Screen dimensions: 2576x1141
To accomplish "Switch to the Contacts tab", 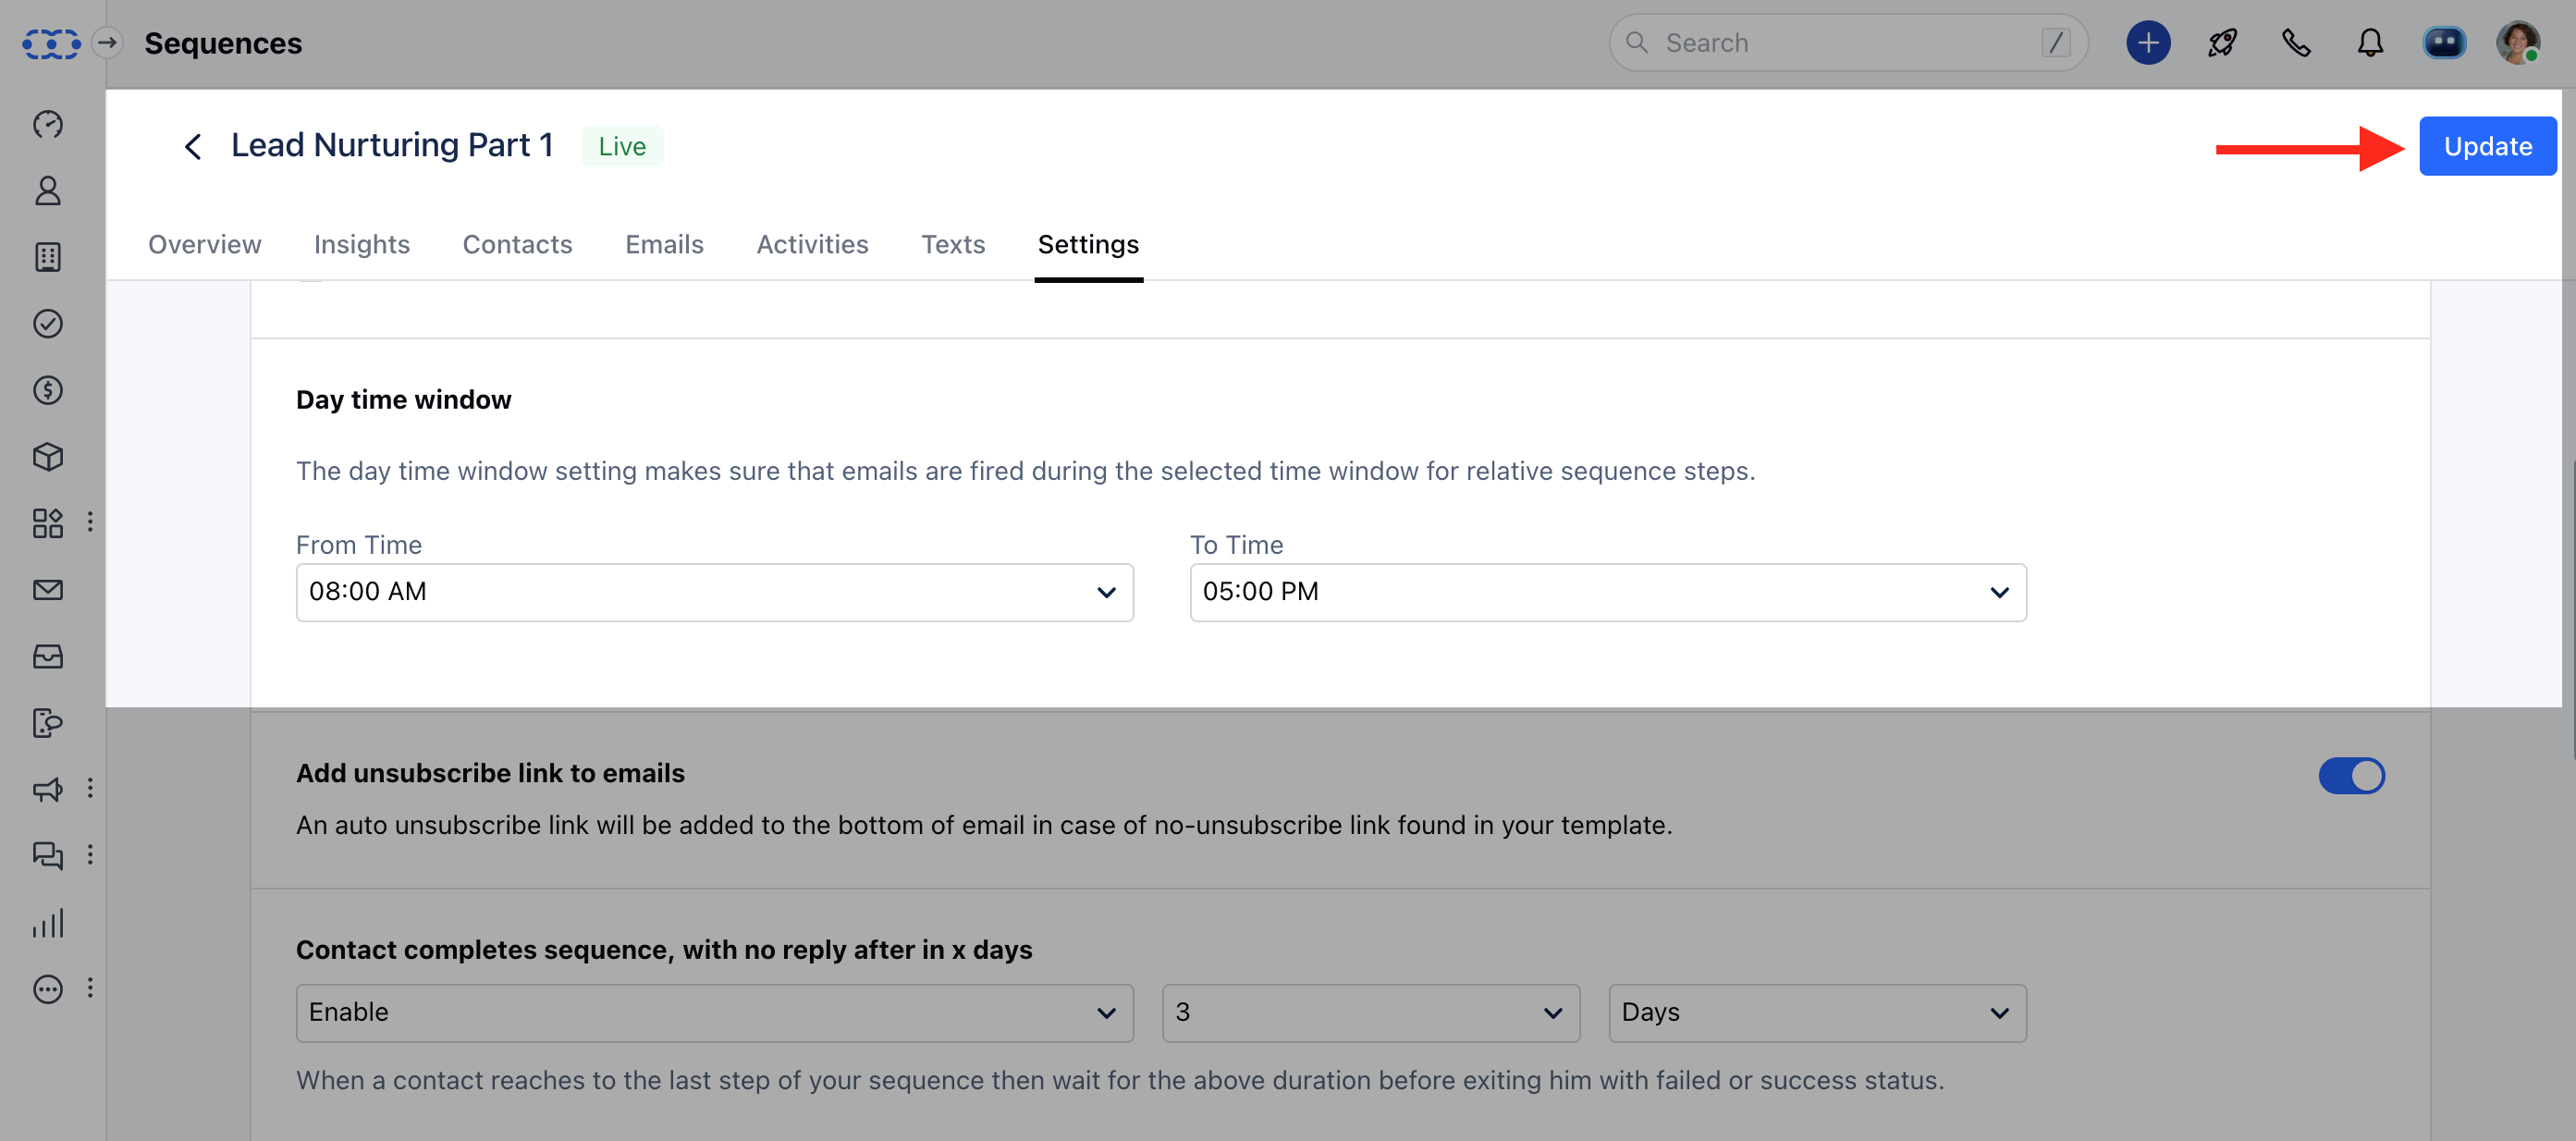I will tap(517, 245).
